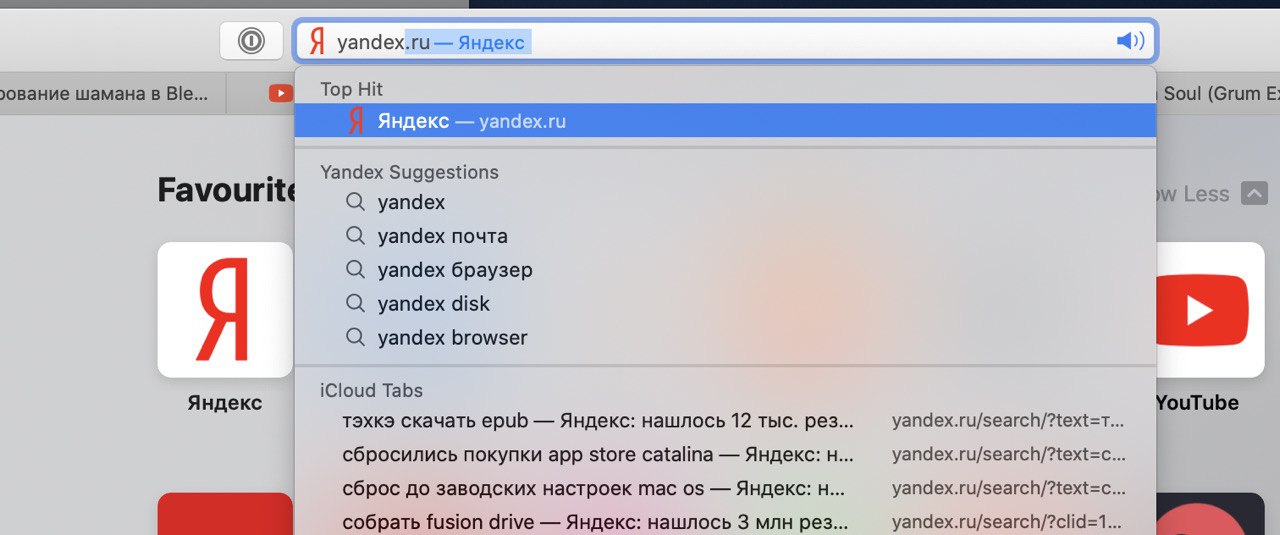Open the Яндекс favourite tile

tap(225, 310)
